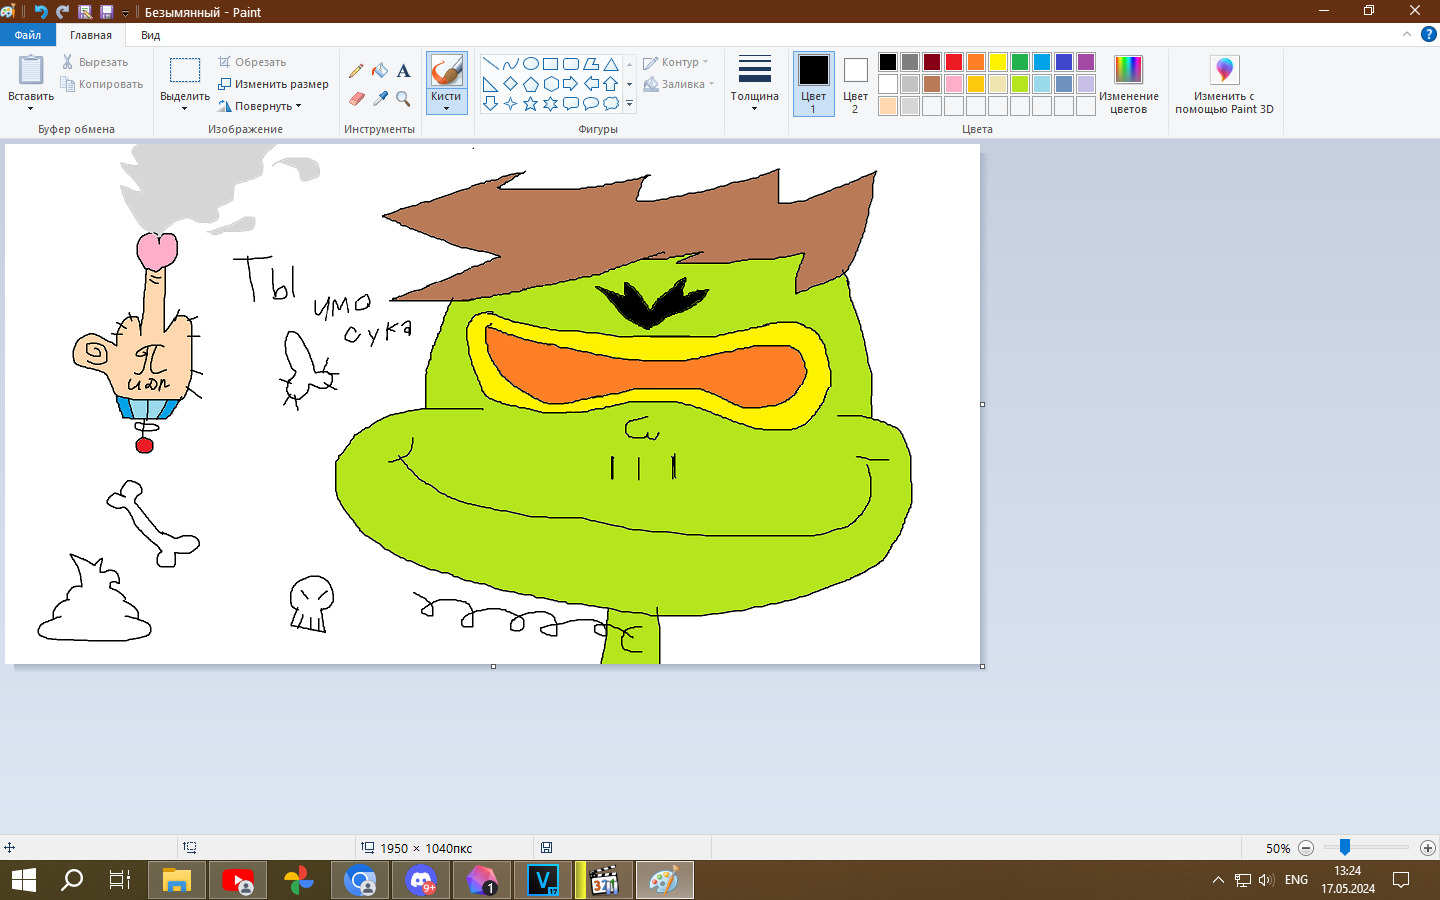Click the Crop (Обрезать) button
1440x900 pixels.
253,62
